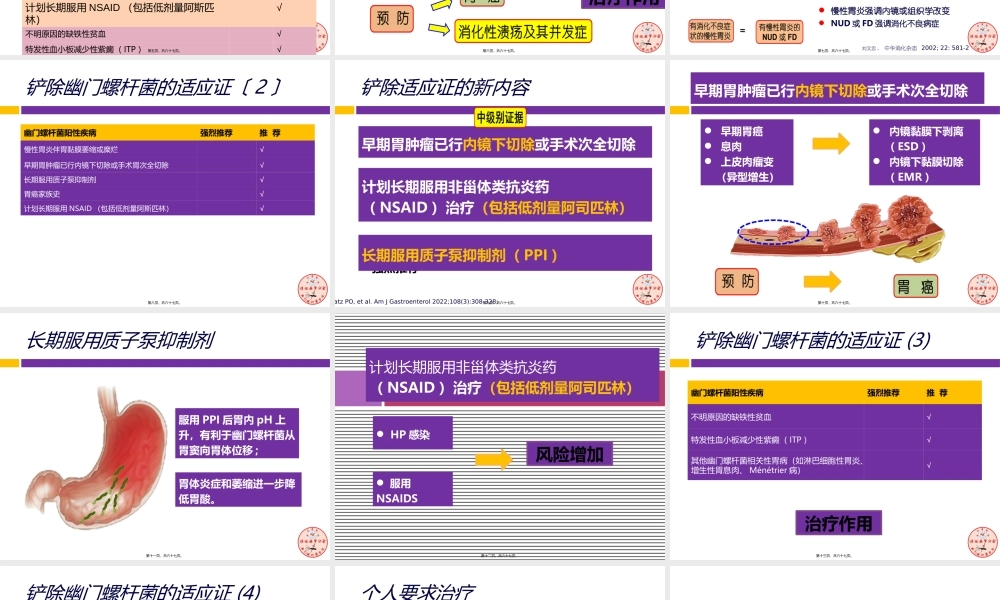Toggle the checkmark for 胃癌家族史 row
Screen dimensions: 1000x600
pos(261,193)
